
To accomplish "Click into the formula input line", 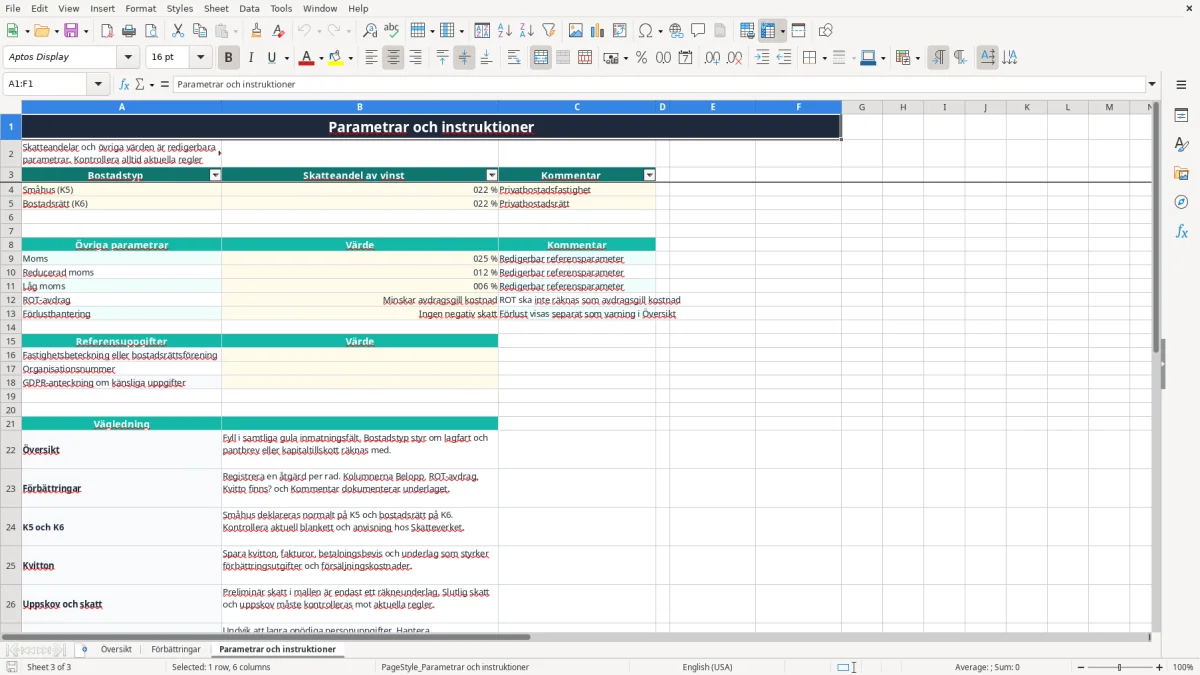I will [x=658, y=84].
